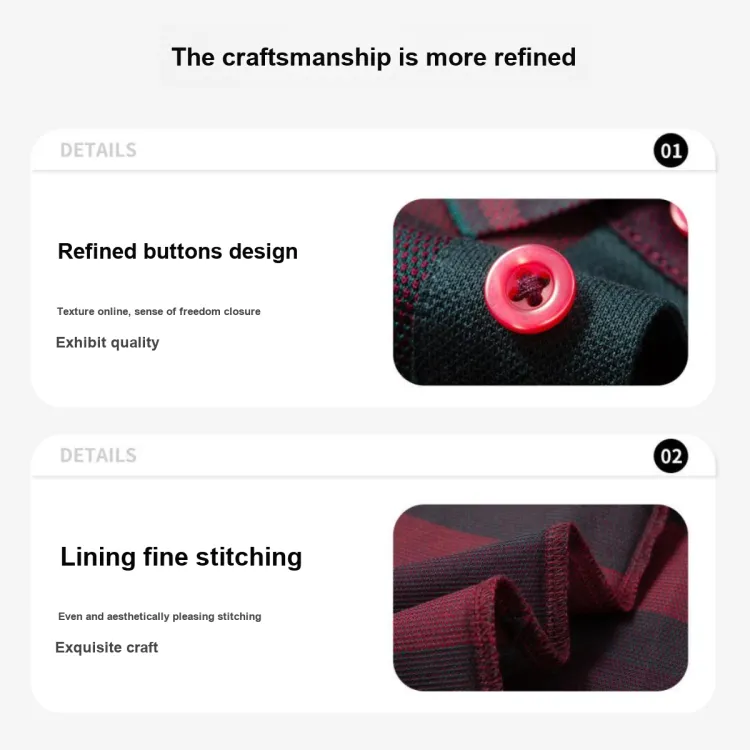Click the divider line under first DETAILS
750x750 pixels.
374,170
